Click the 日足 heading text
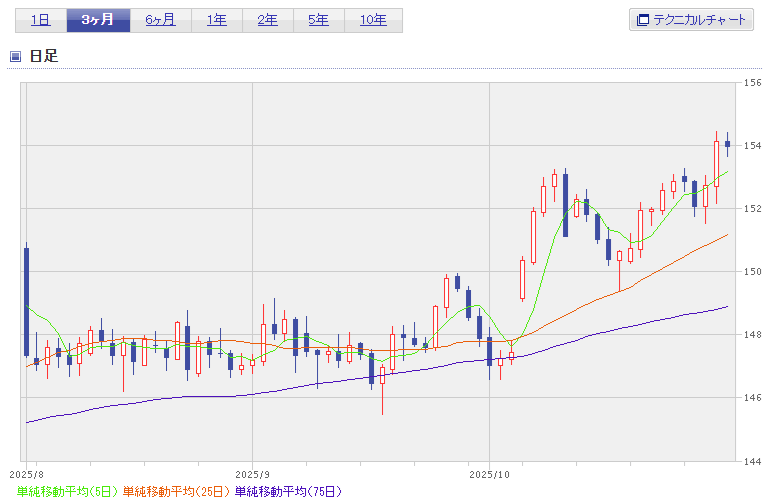Screen dimensions: 773x503 point(44,56)
